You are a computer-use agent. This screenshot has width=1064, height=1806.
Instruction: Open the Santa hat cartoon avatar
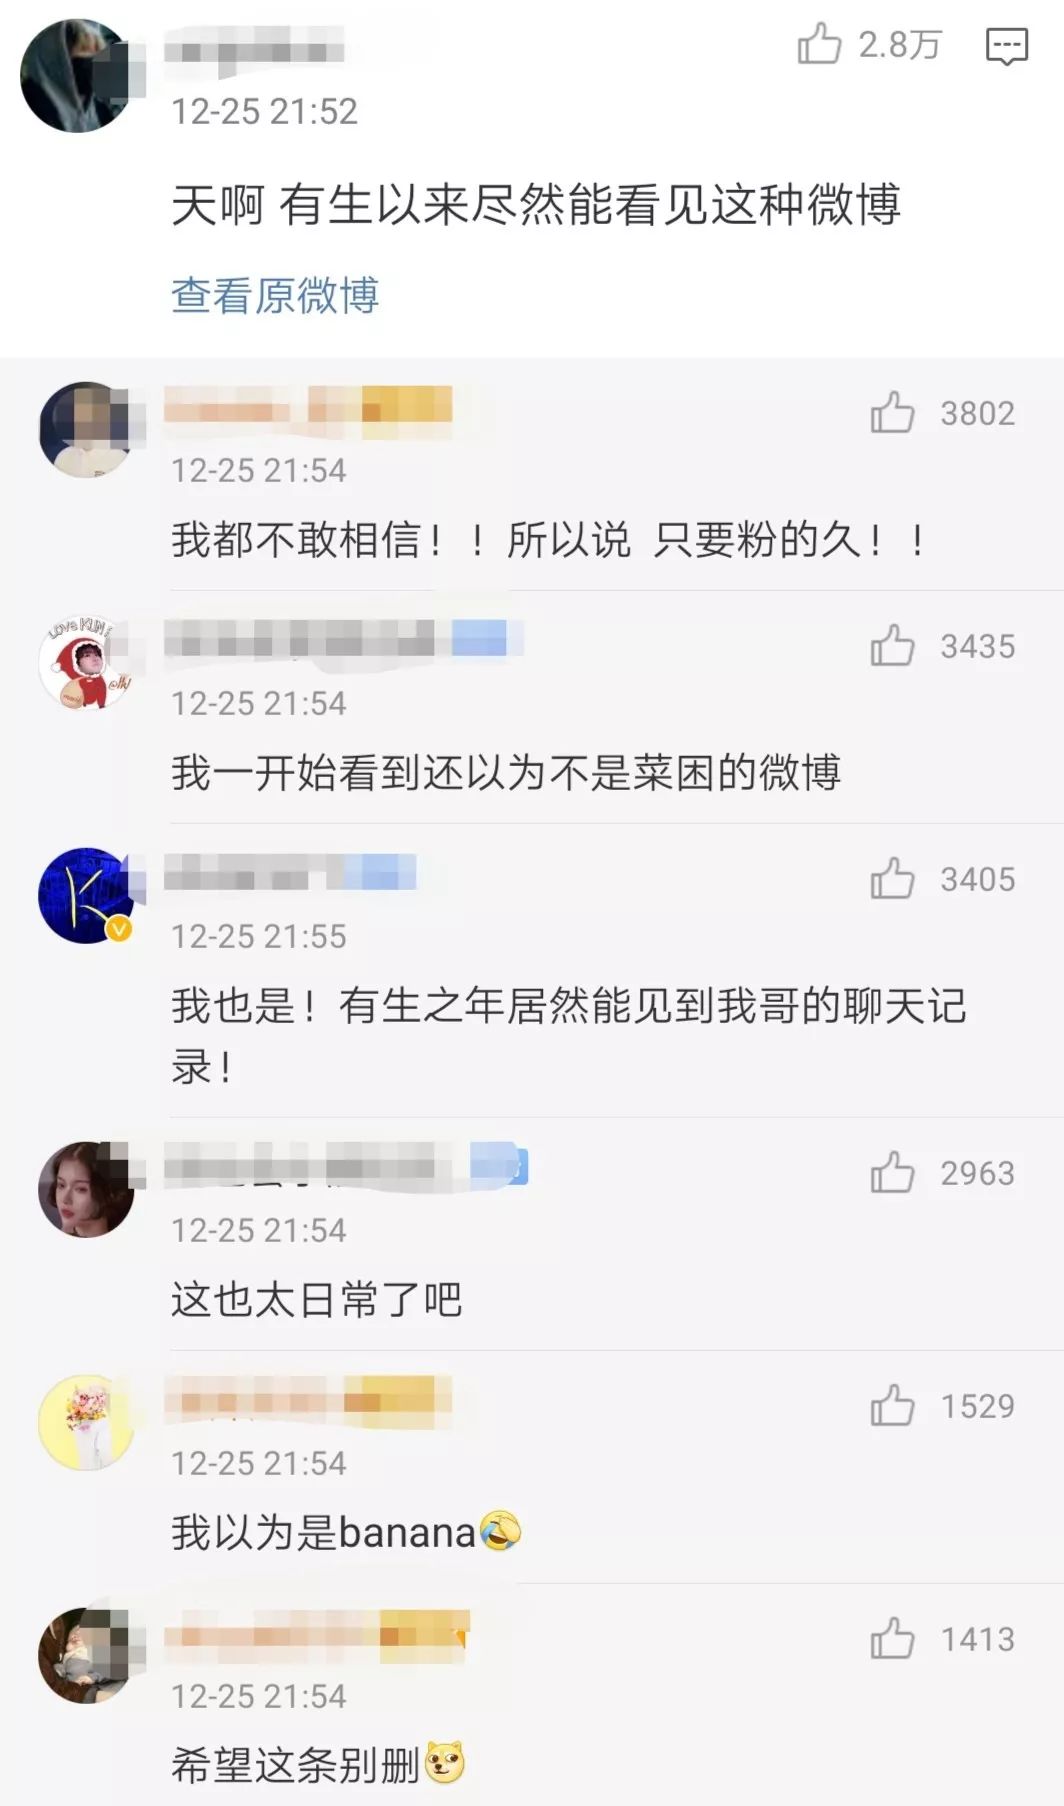(x=86, y=662)
